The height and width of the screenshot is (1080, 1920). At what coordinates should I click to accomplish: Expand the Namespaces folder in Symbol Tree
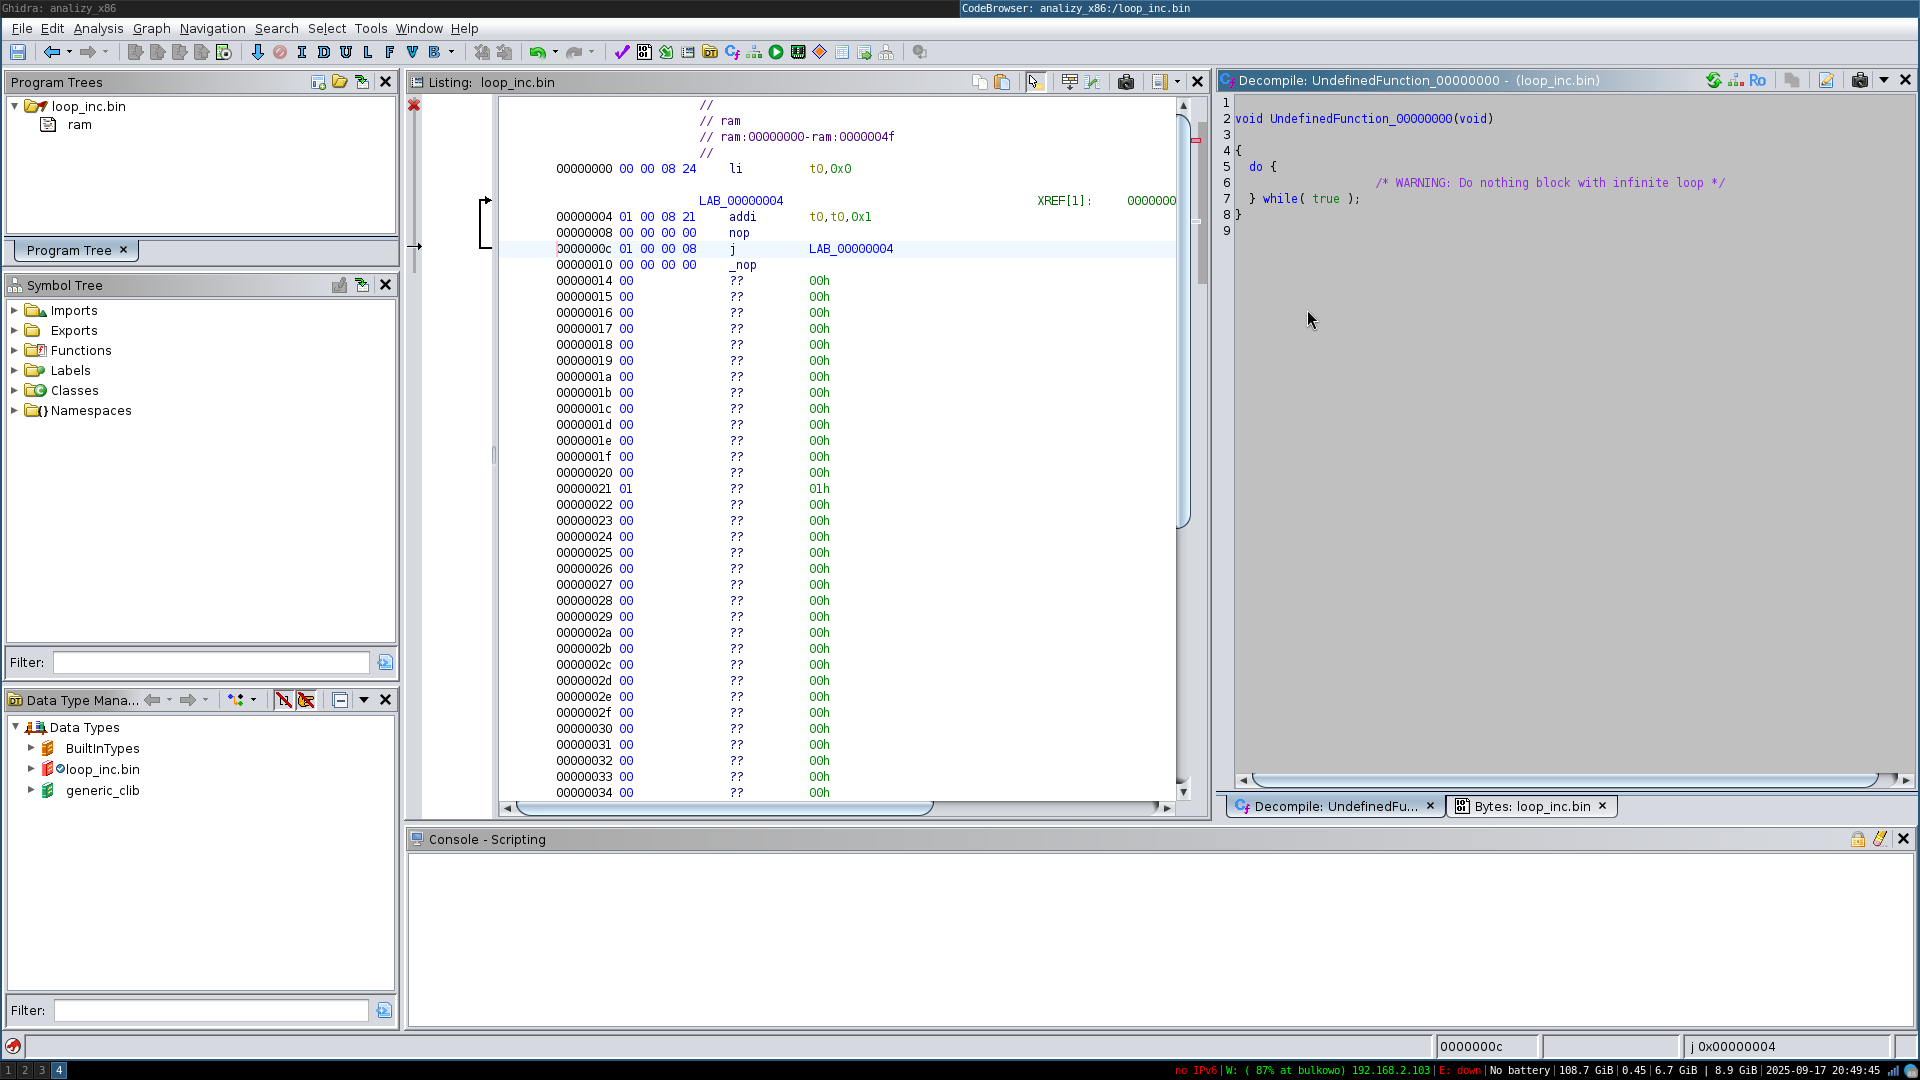(15, 411)
